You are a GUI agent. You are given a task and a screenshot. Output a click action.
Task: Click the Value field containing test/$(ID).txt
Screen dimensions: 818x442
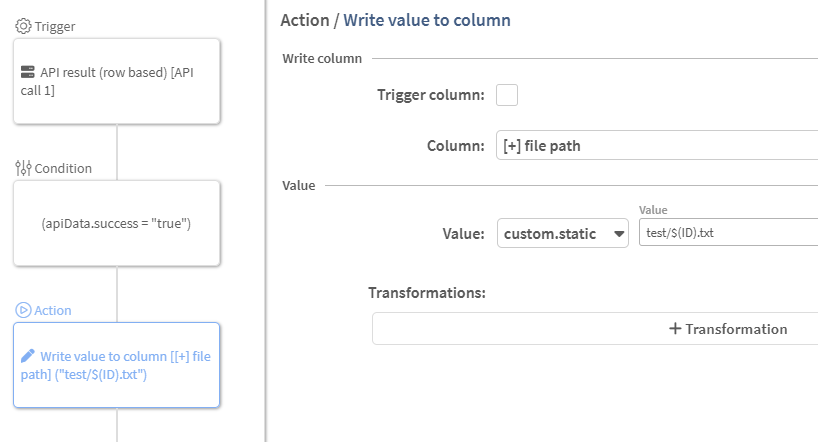click(728, 233)
